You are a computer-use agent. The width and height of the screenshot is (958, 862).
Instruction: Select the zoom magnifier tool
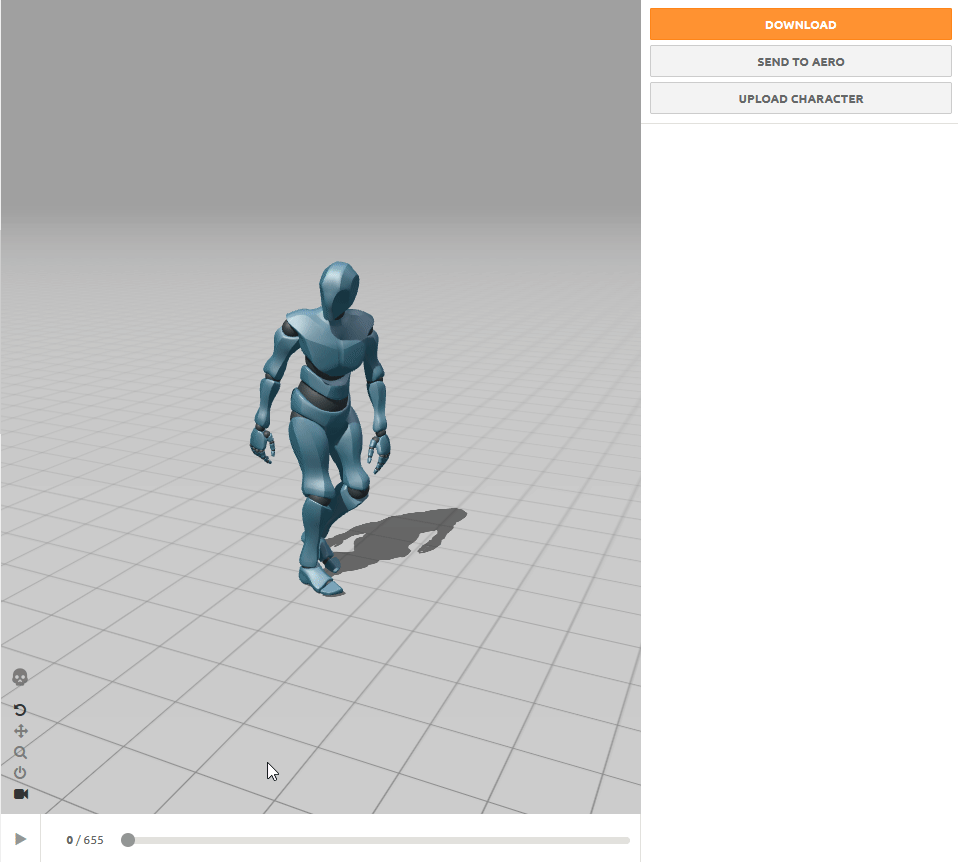(18, 751)
